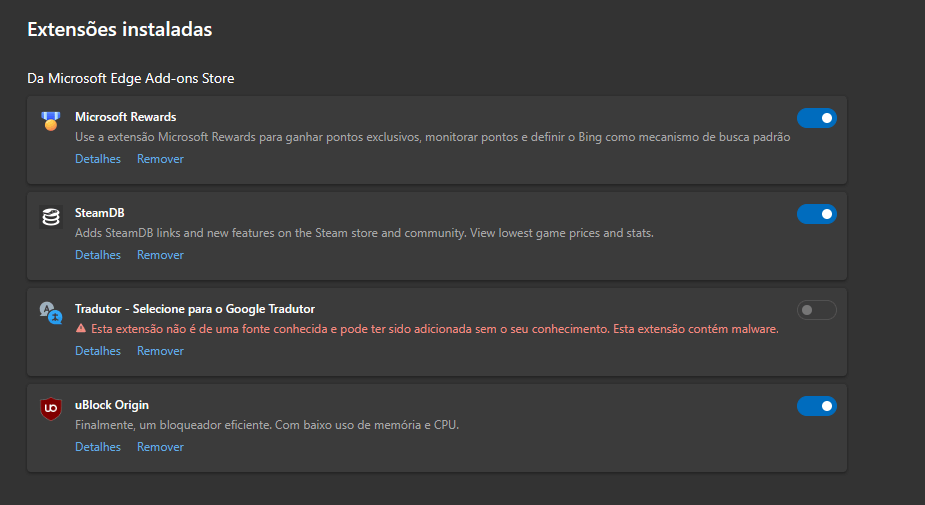
Task: Switch off the uBlock Origin toggle
Action: coord(816,406)
